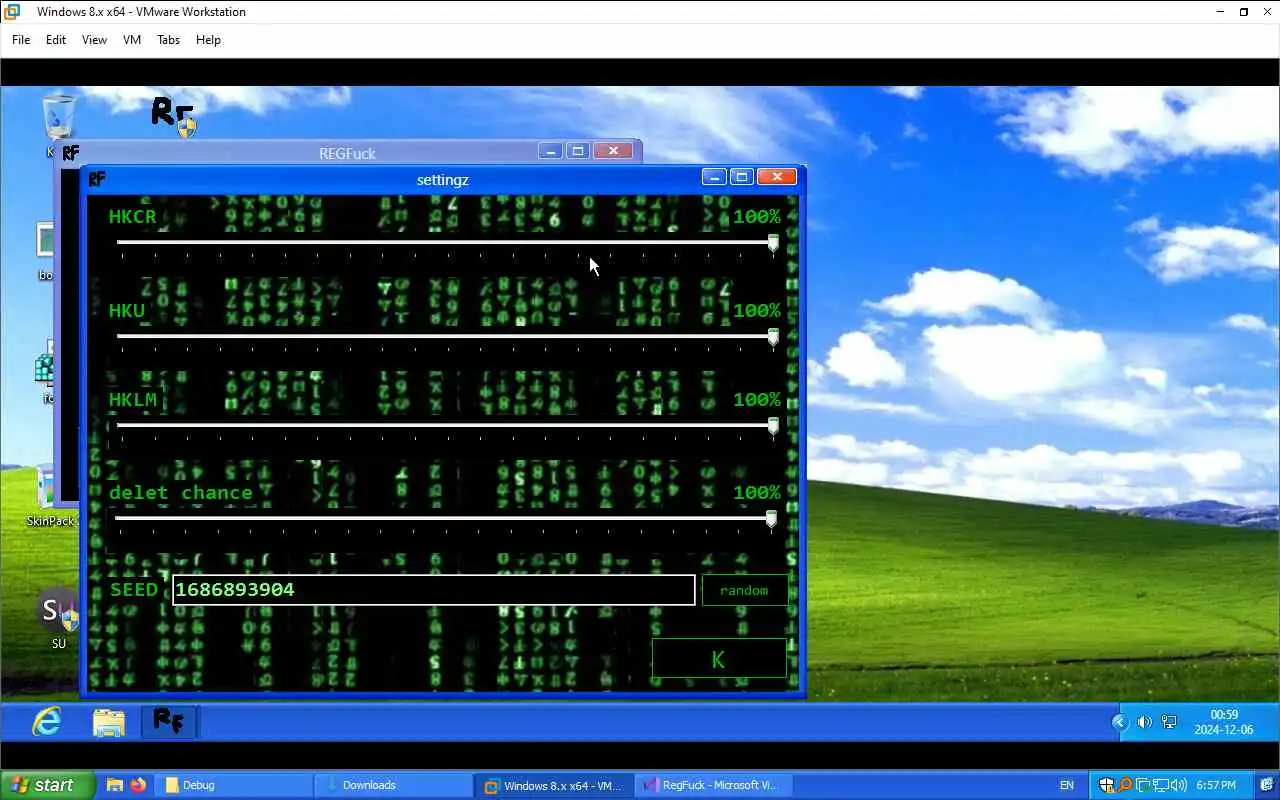
Task: Click the guest volume speaker icon
Action: [x=1145, y=722]
